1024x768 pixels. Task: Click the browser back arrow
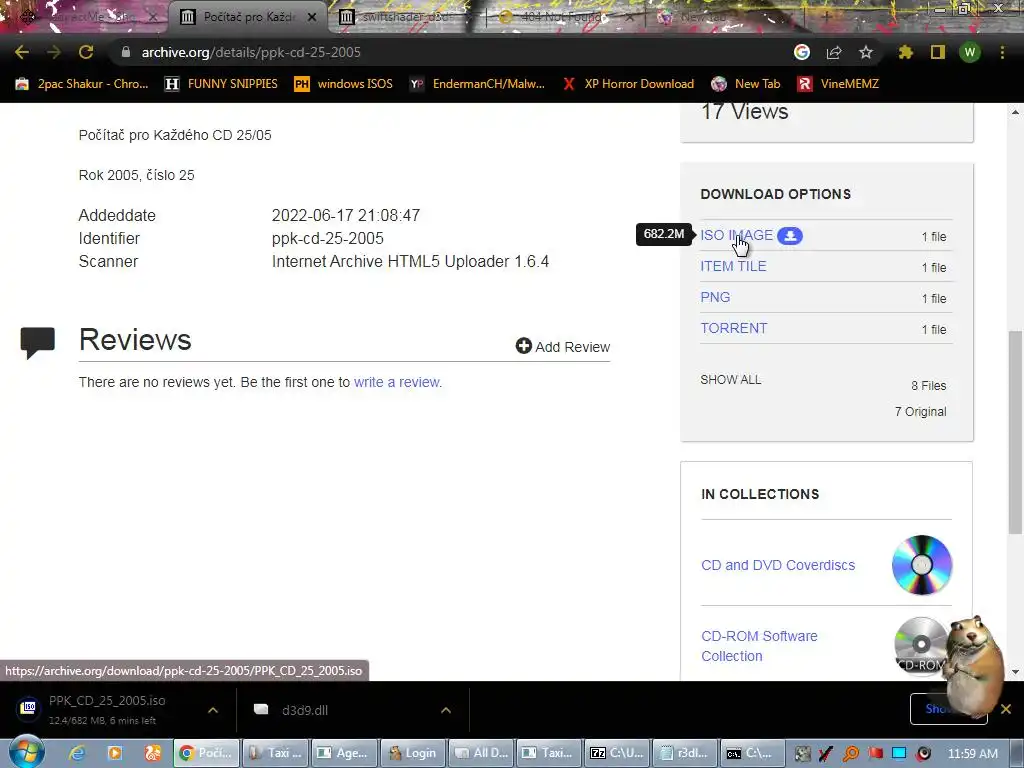[x=22, y=52]
